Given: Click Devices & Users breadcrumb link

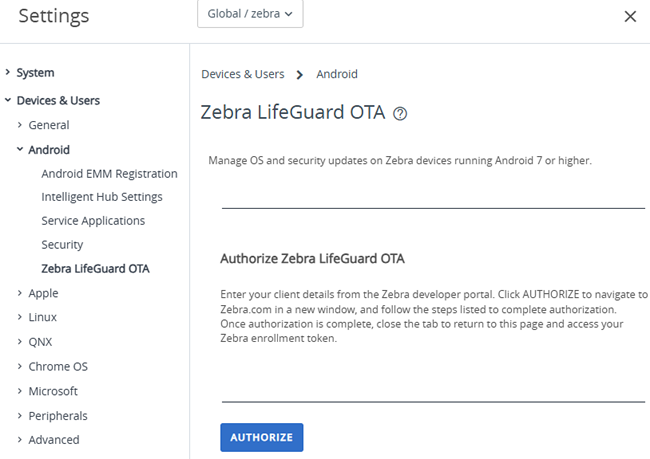Looking at the screenshot, I should [x=243, y=74].
